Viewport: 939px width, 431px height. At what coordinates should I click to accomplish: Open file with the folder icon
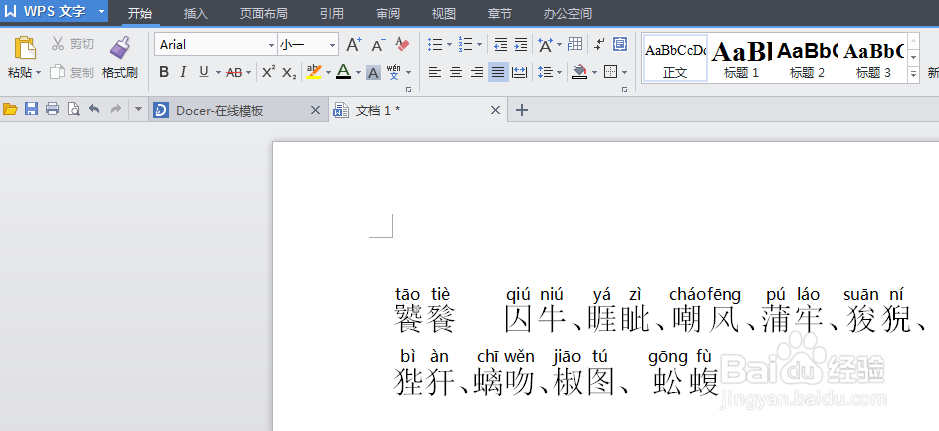pyautogui.click(x=10, y=109)
